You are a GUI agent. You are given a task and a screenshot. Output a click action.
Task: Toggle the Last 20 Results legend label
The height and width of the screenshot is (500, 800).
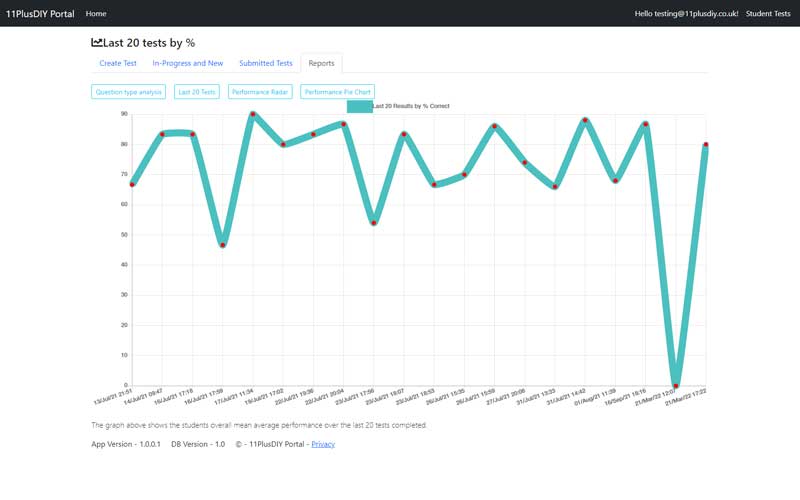pos(410,105)
